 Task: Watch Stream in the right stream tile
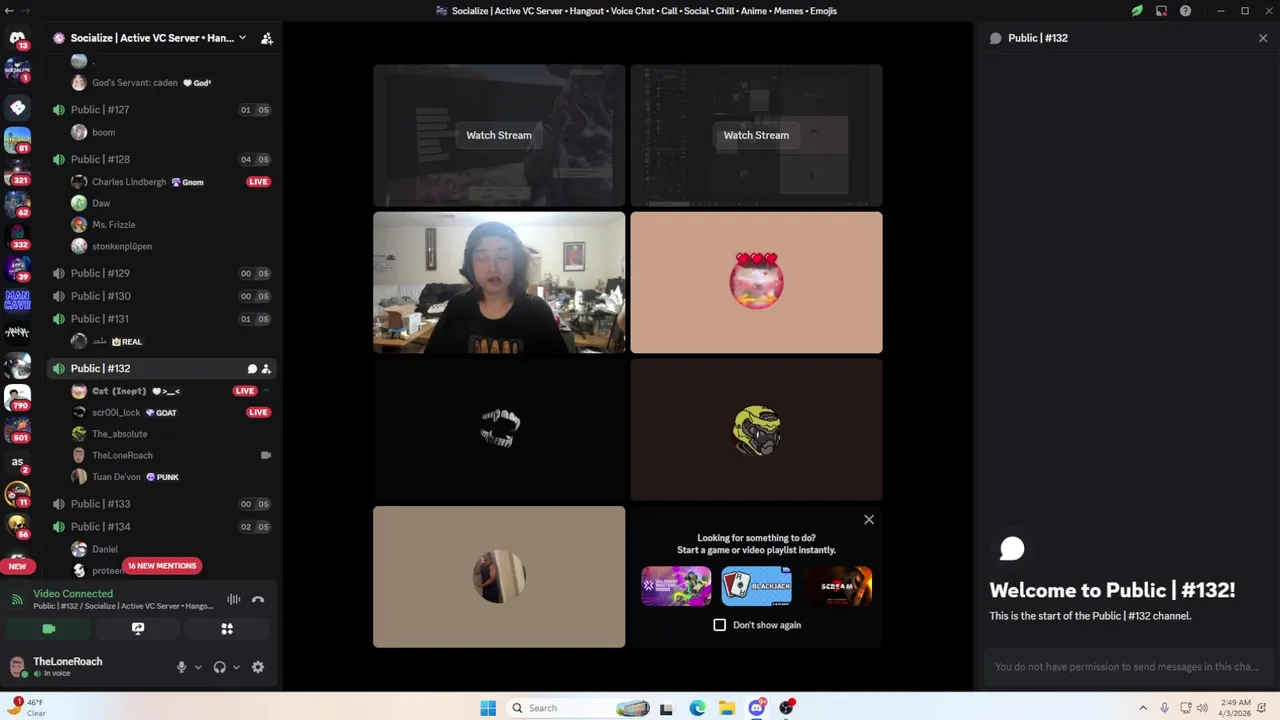point(756,135)
